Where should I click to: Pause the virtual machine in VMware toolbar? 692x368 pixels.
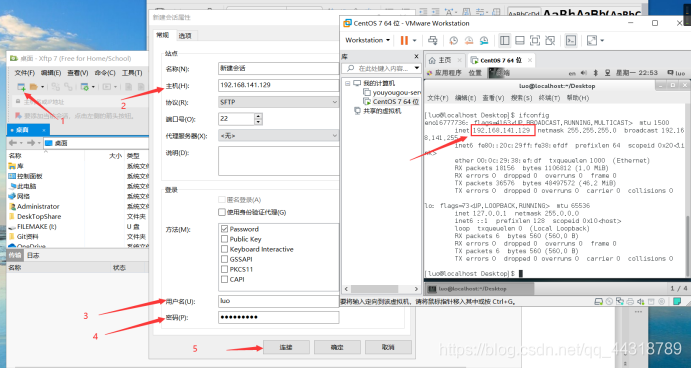click(404, 40)
